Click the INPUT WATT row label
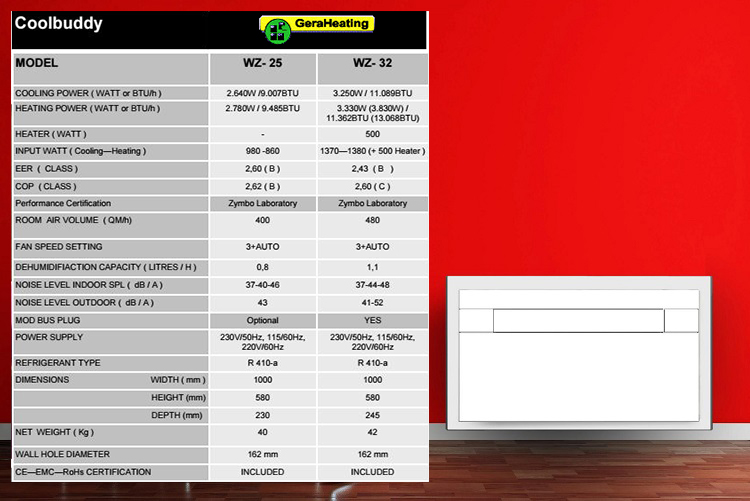 pyautogui.click(x=80, y=151)
